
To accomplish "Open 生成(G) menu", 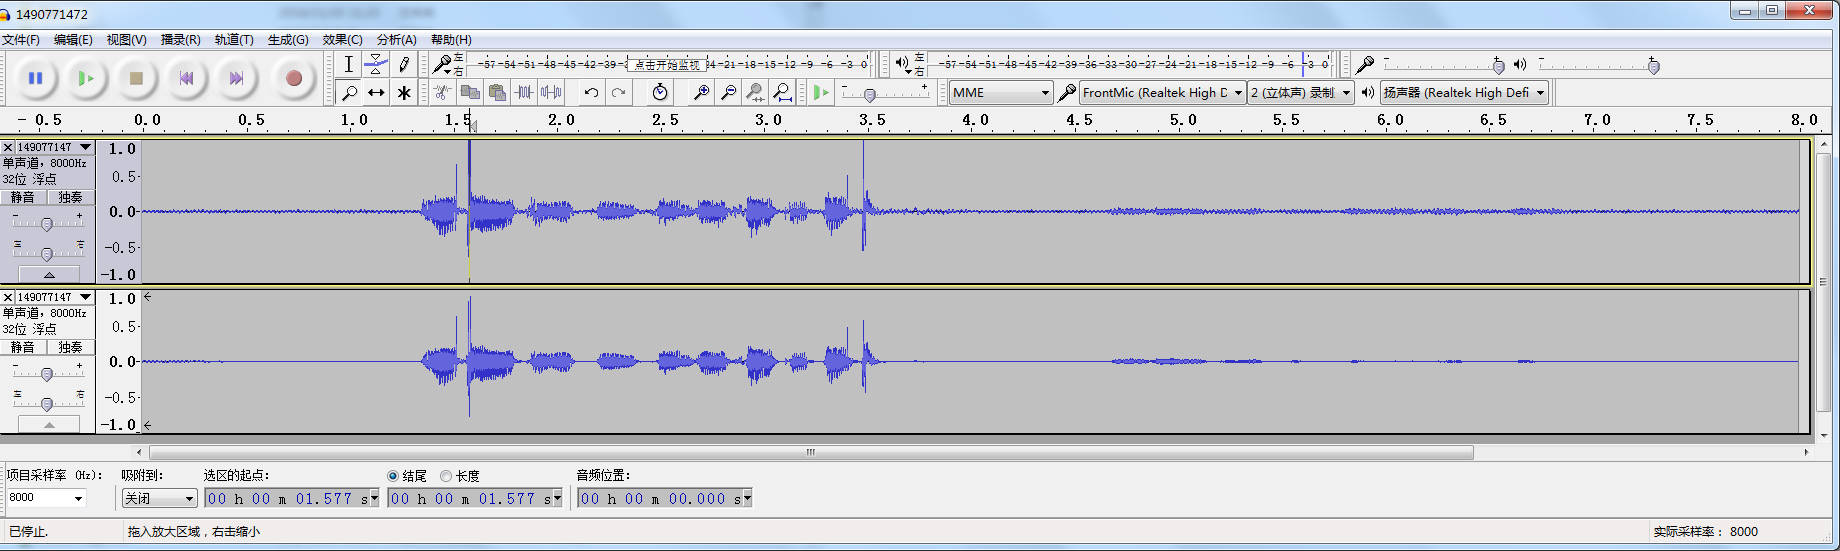I will click(x=288, y=40).
